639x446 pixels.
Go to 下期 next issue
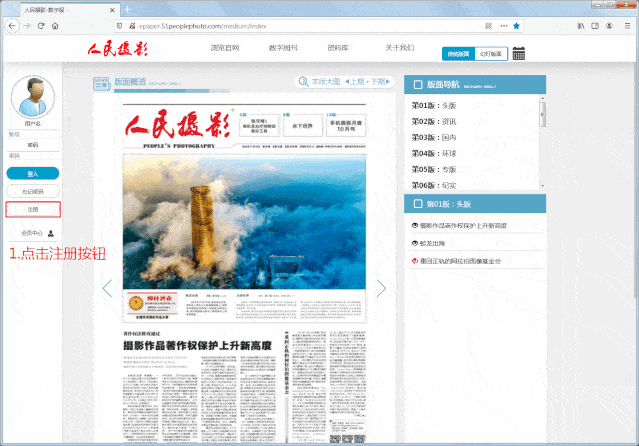click(x=380, y=82)
